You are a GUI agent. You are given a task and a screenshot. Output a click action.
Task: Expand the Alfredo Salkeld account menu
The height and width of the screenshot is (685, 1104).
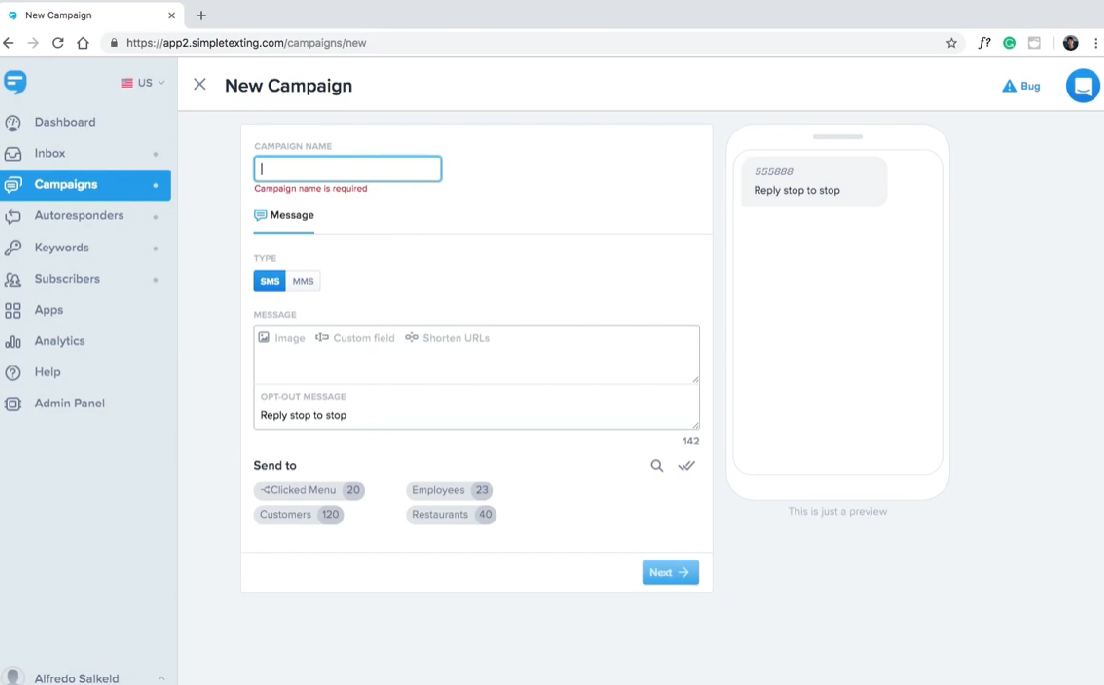[x=161, y=678]
